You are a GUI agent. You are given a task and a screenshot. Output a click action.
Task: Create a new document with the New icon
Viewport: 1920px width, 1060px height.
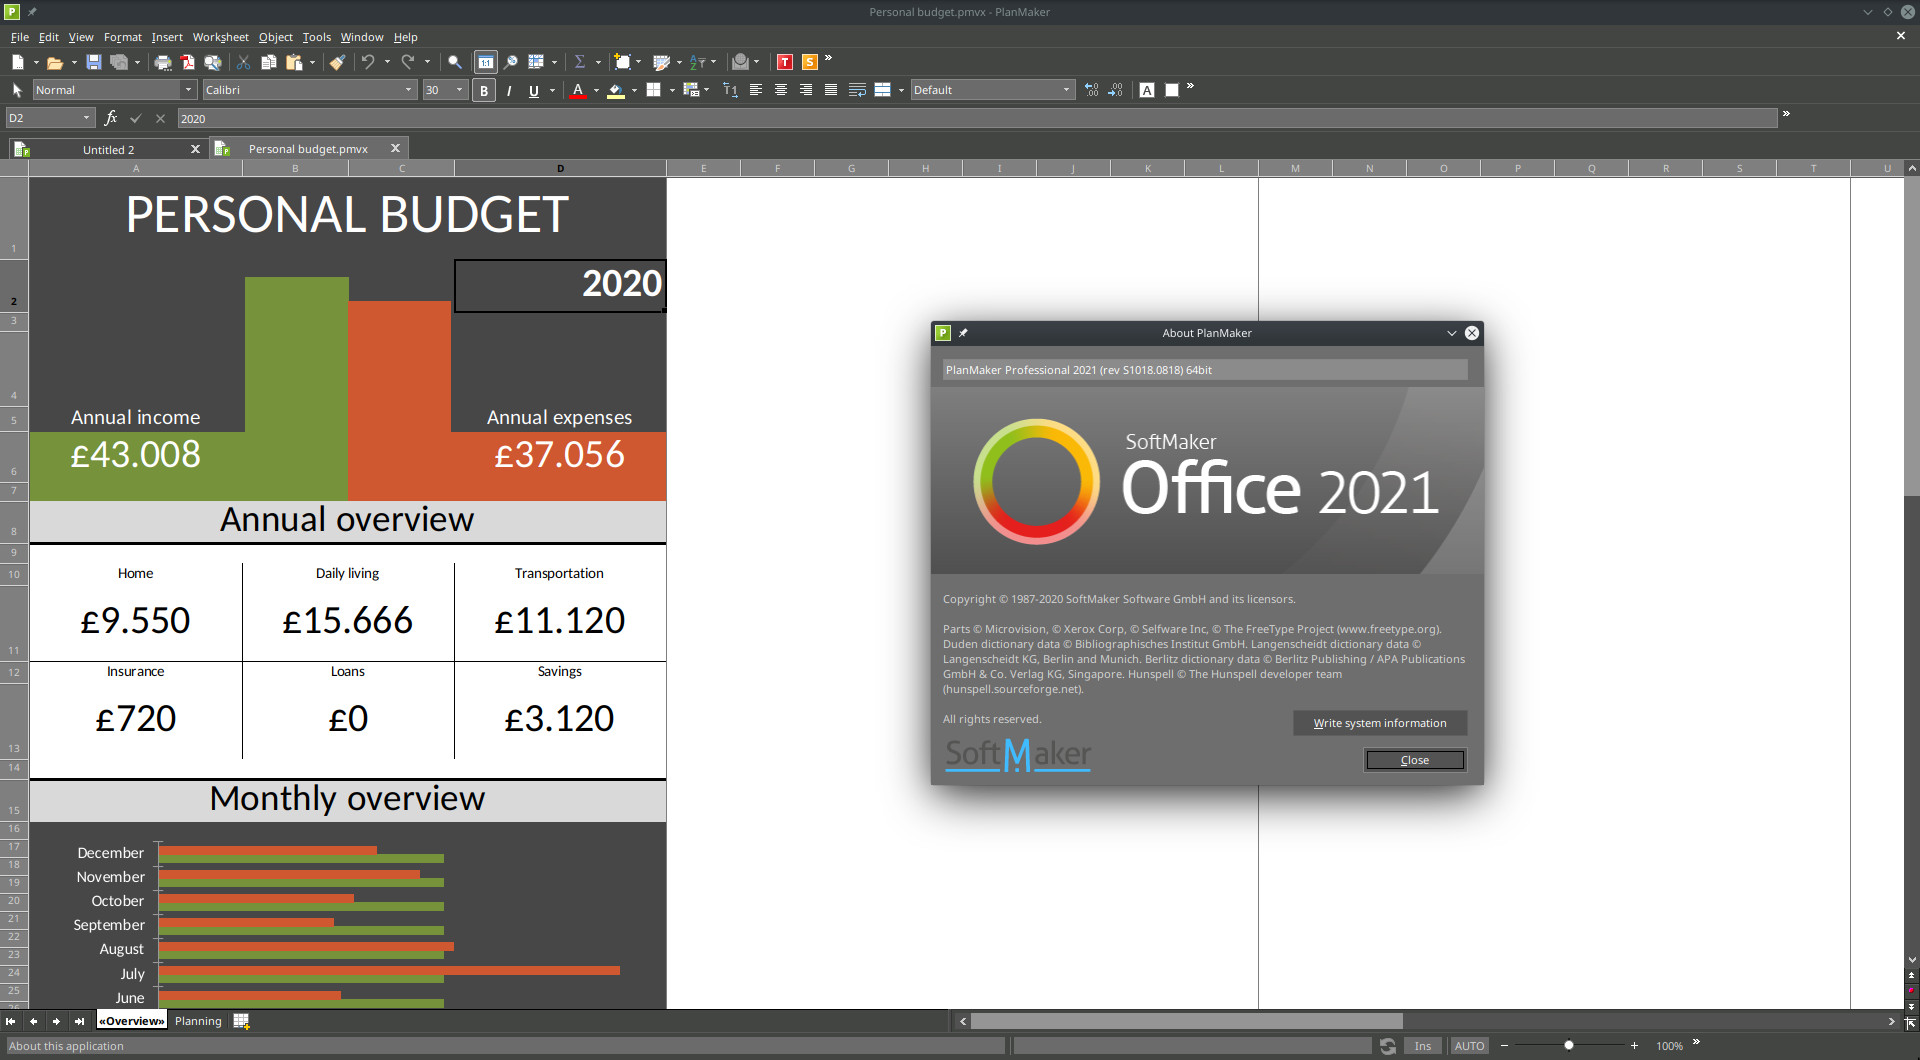[17, 62]
